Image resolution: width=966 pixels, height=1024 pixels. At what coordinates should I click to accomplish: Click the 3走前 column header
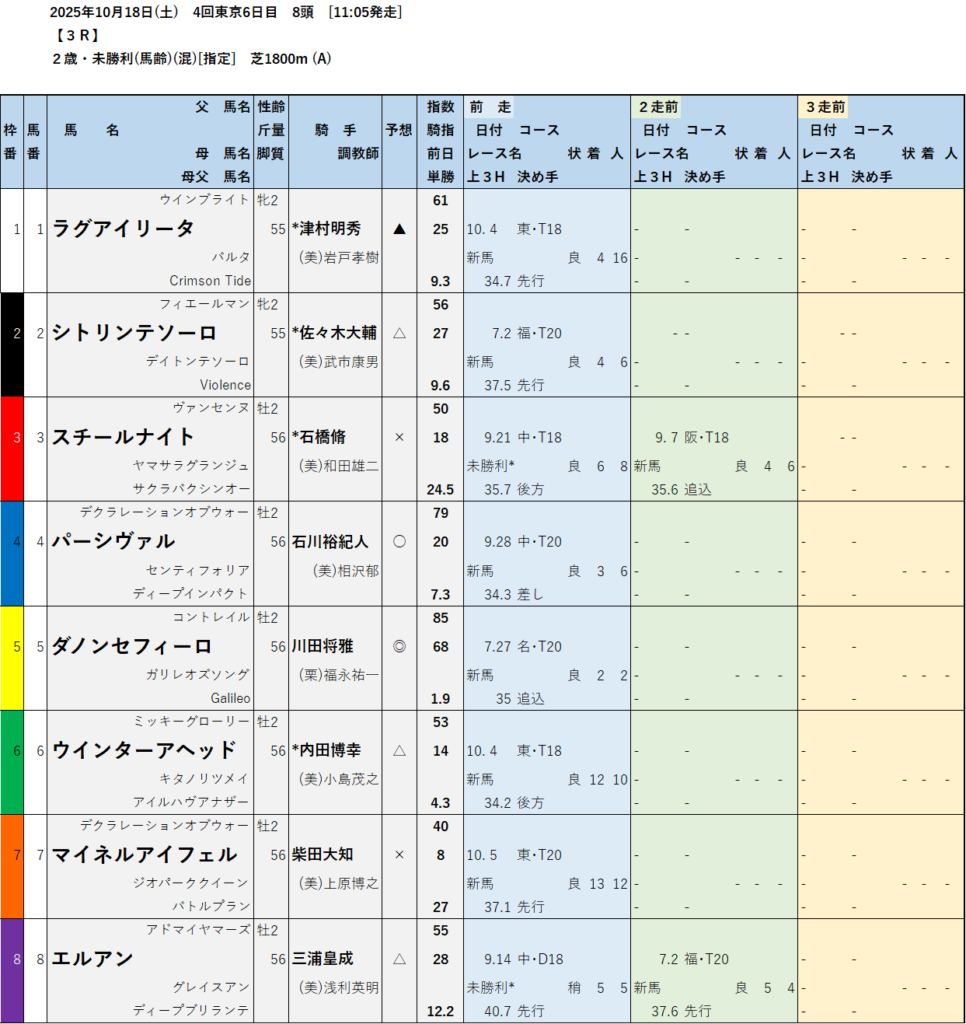[826, 106]
